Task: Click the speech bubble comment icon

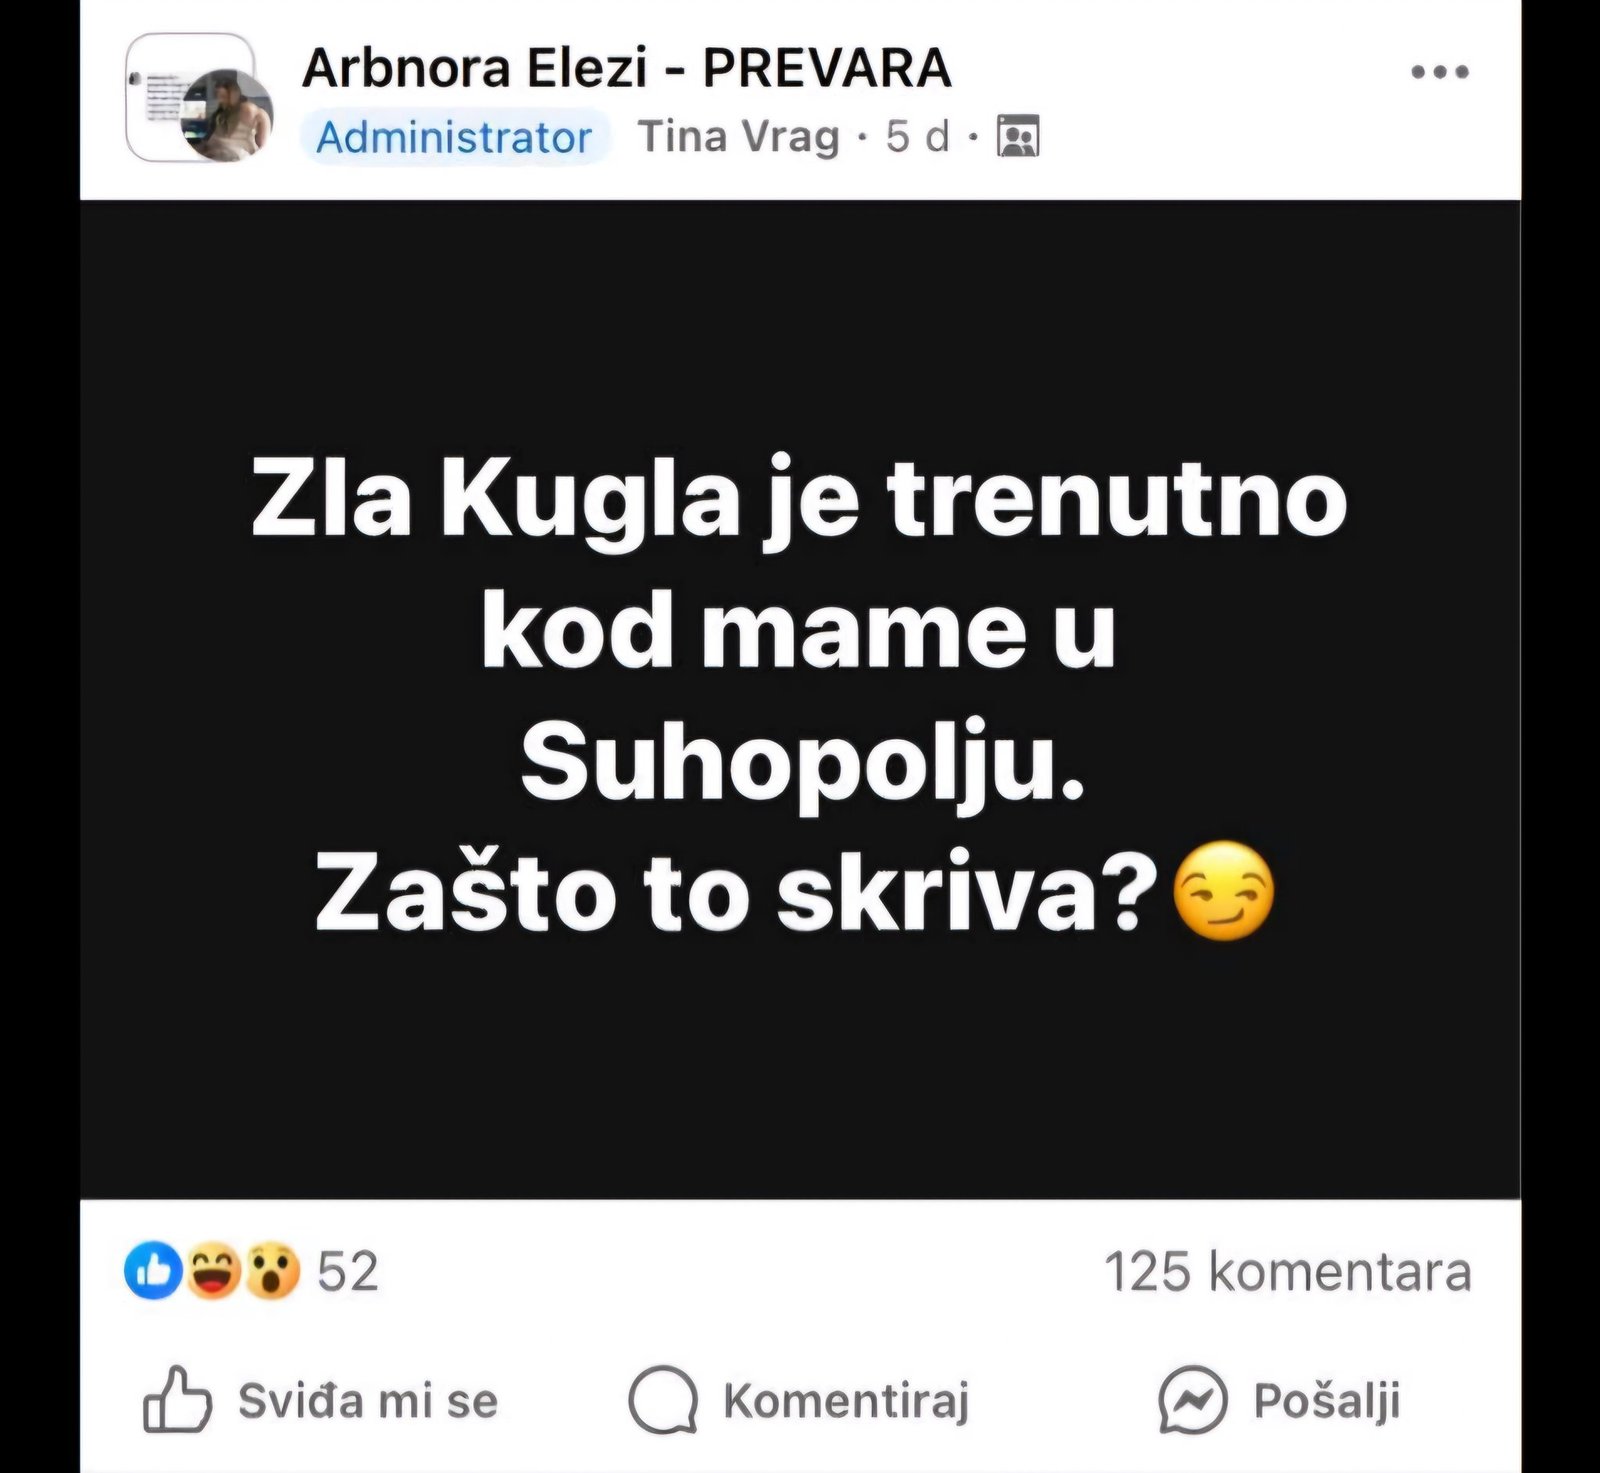Action: (x=662, y=1400)
